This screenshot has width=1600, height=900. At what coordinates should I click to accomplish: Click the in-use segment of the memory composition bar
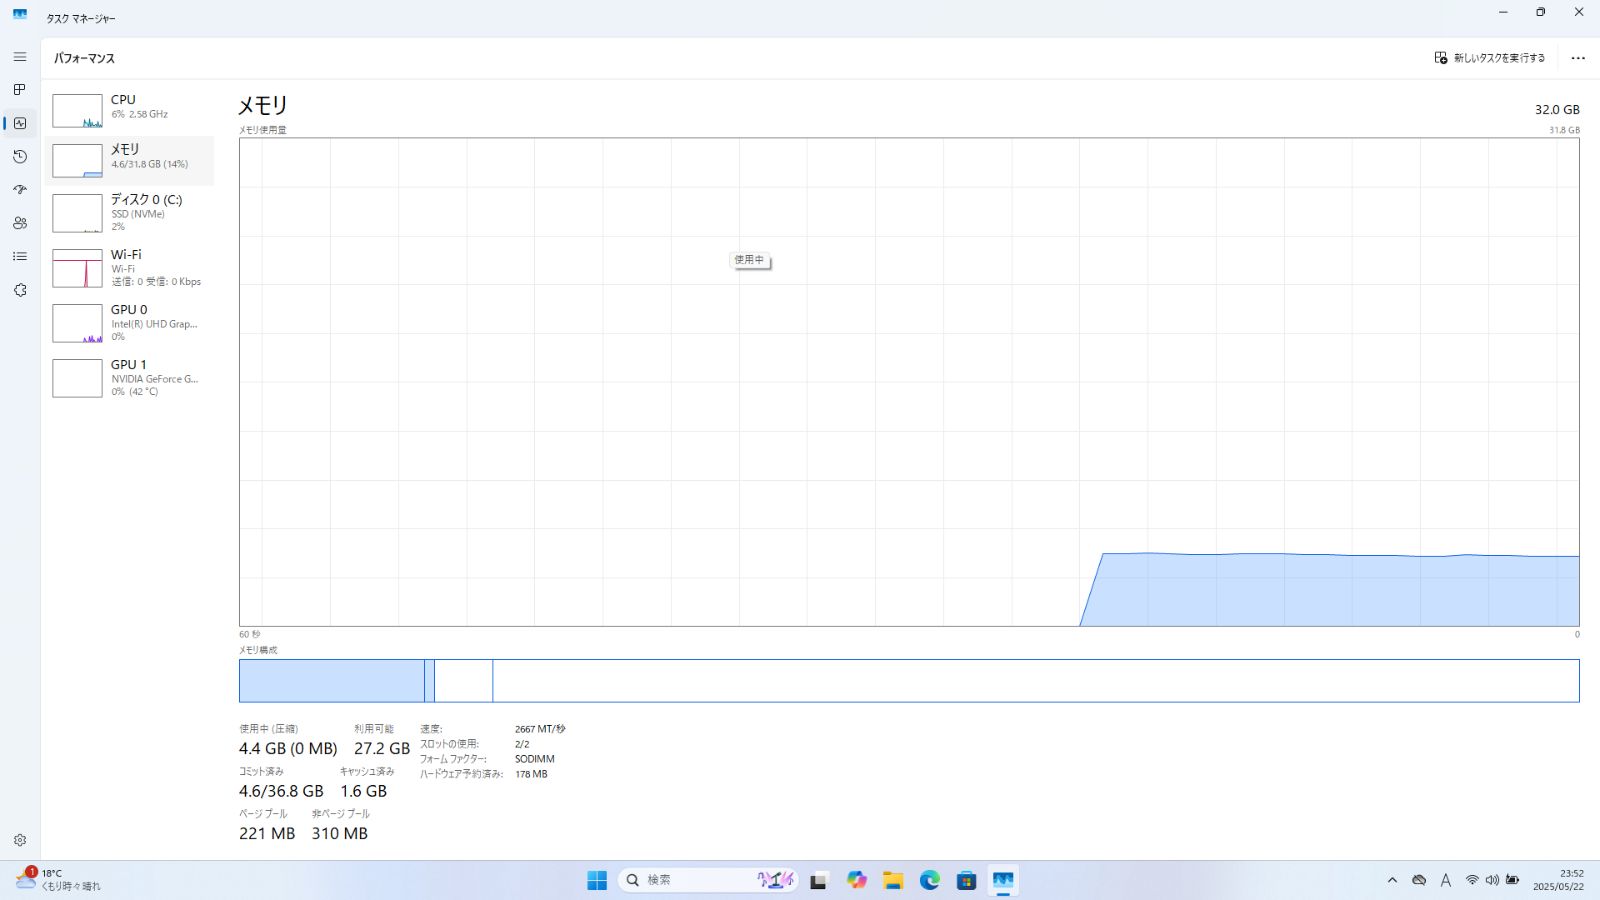point(330,680)
